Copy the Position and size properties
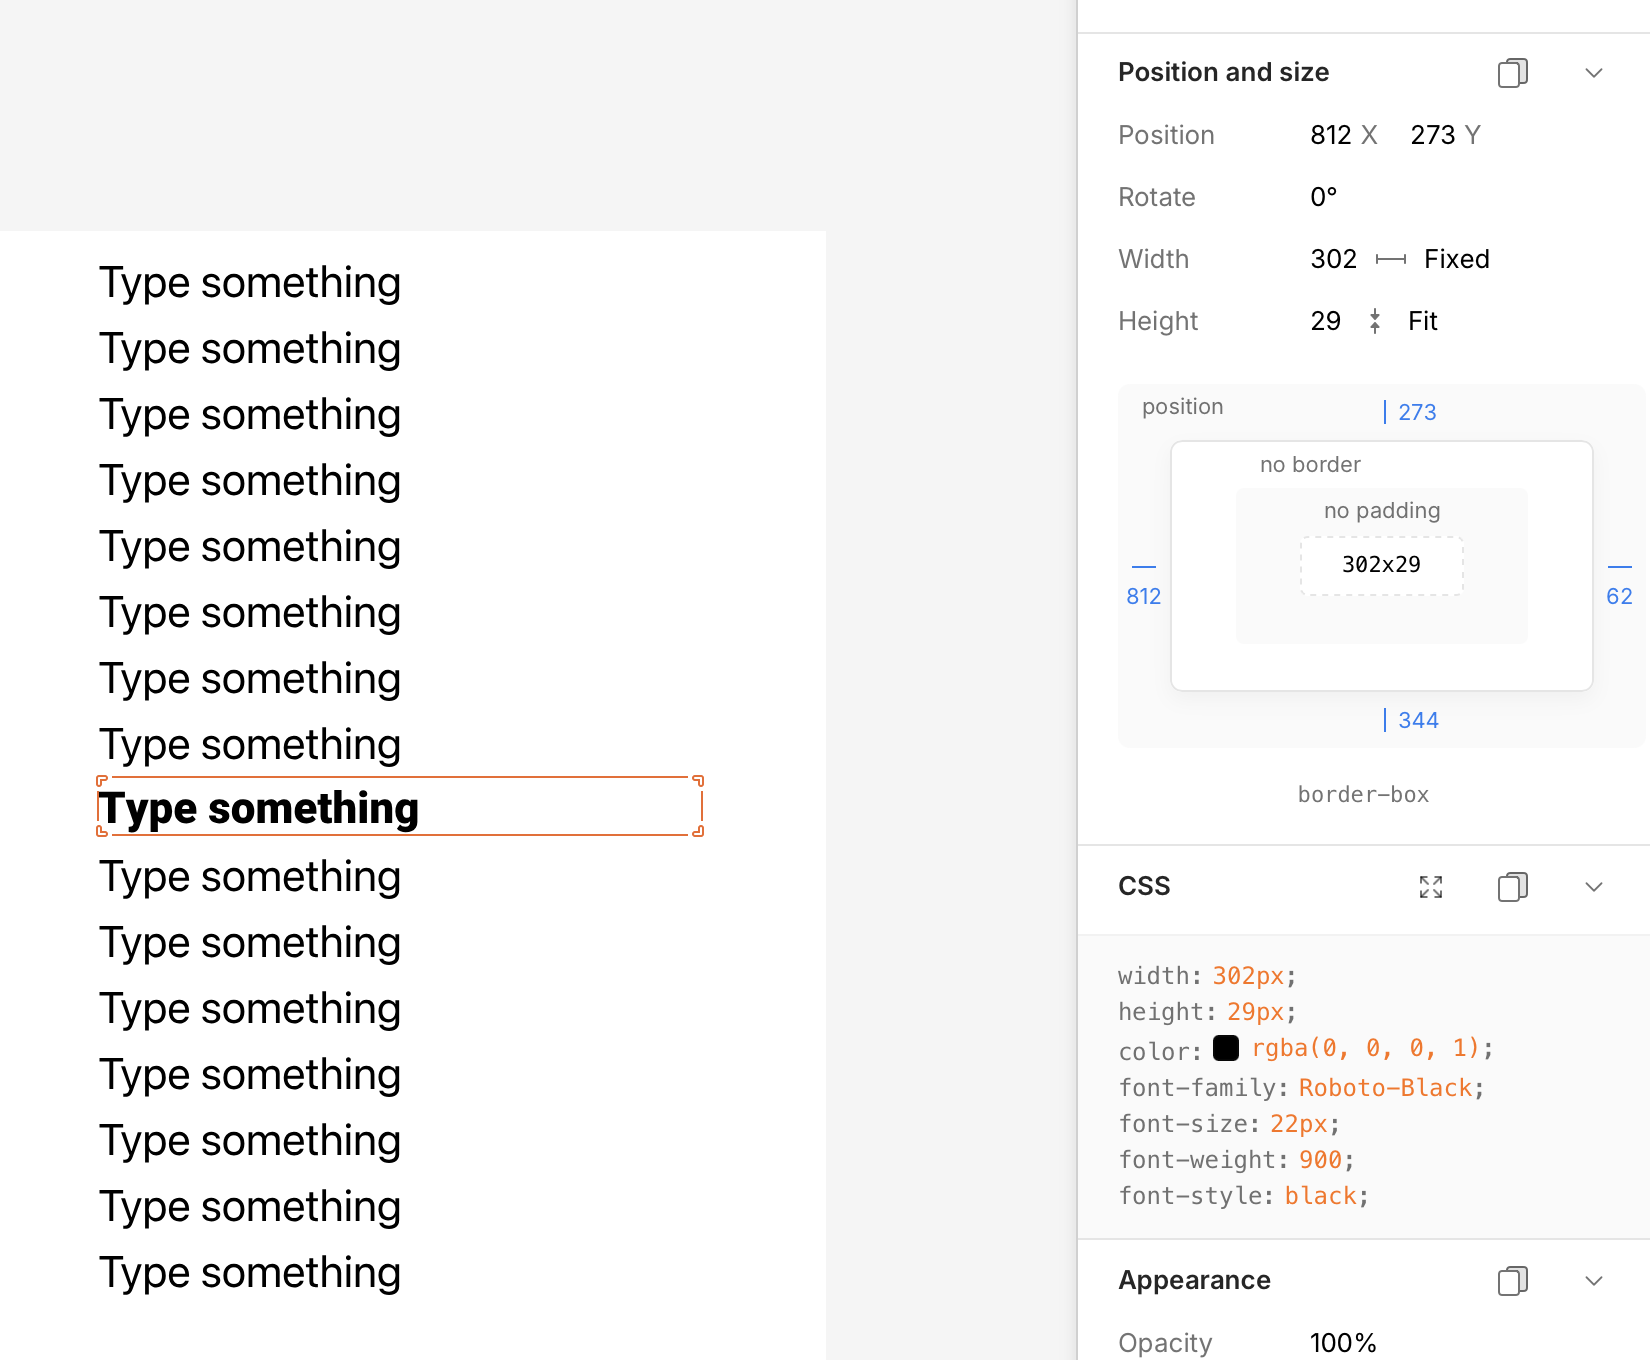Viewport: 1650px width, 1360px height. pos(1512,73)
